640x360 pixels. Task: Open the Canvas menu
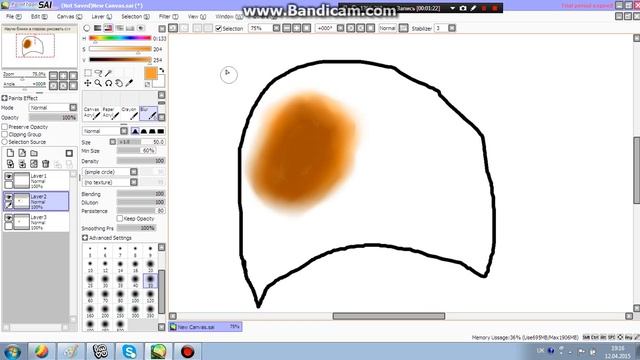(69, 17)
